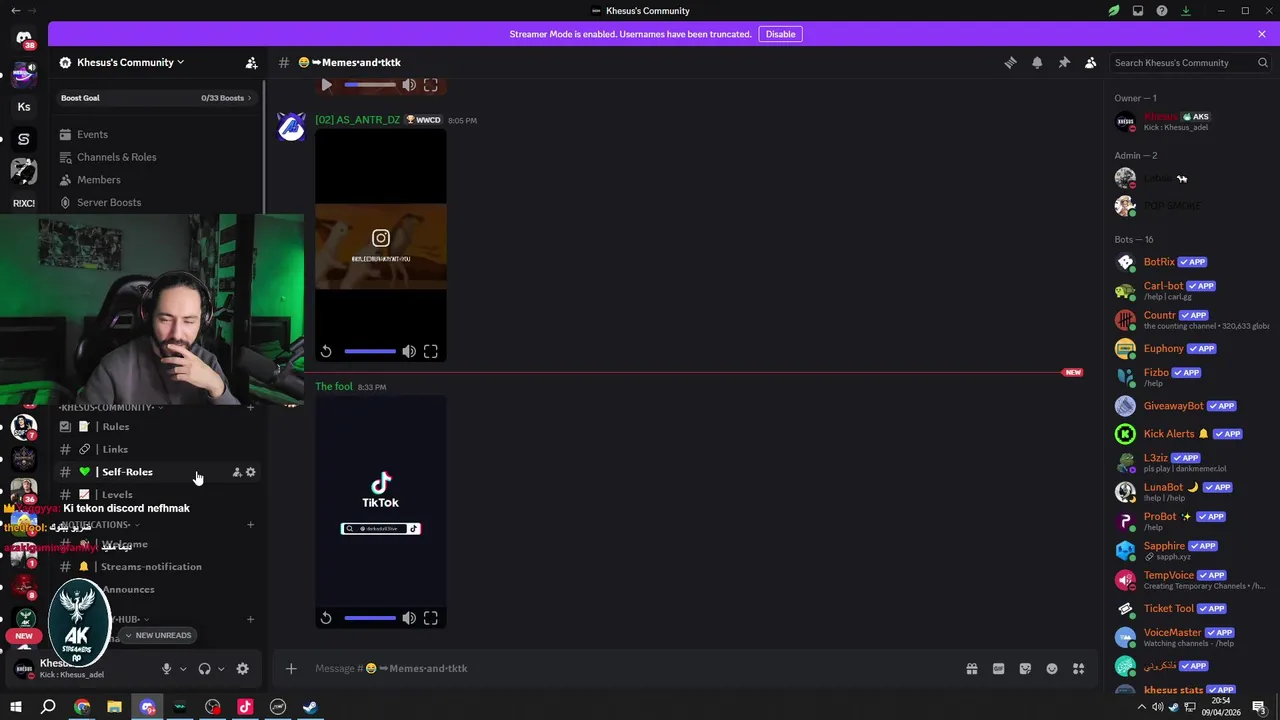Click green leaf icon in title bar
1280x720 pixels.
tap(1114, 11)
